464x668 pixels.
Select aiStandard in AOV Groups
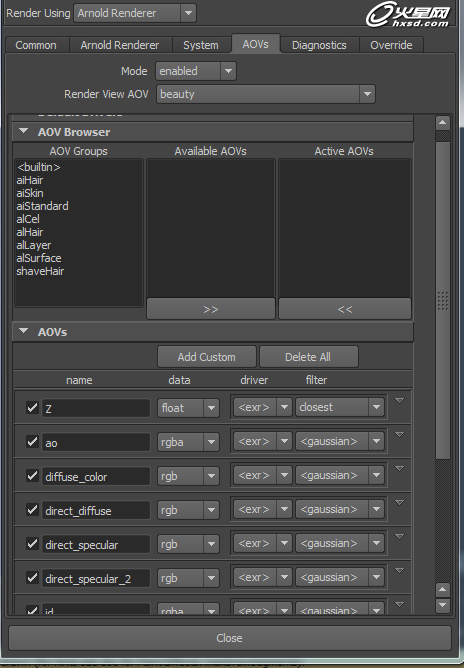[42, 206]
